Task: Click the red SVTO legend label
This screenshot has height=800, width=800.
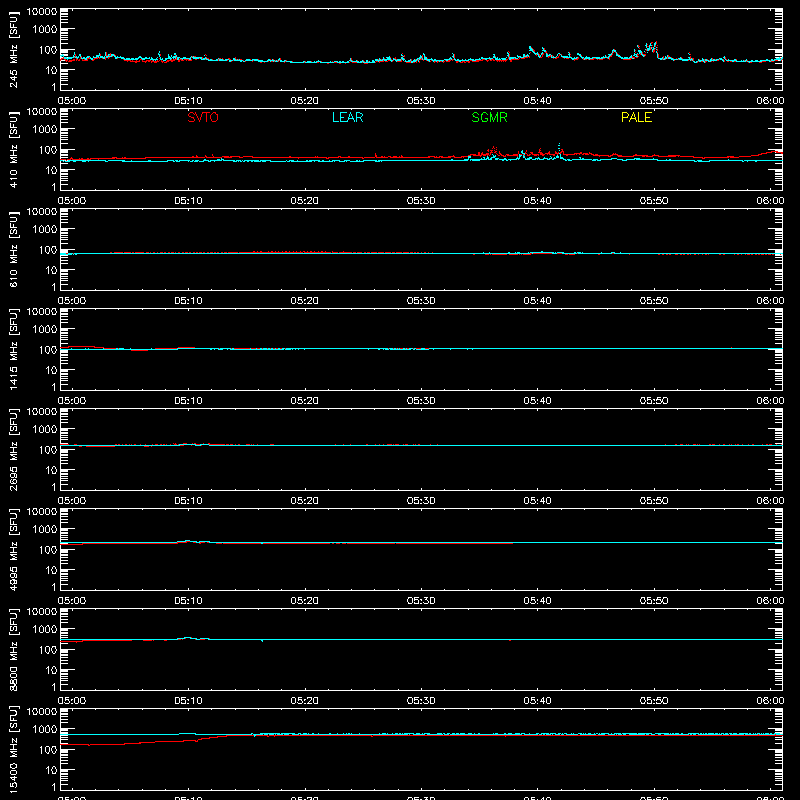Action: tap(203, 117)
